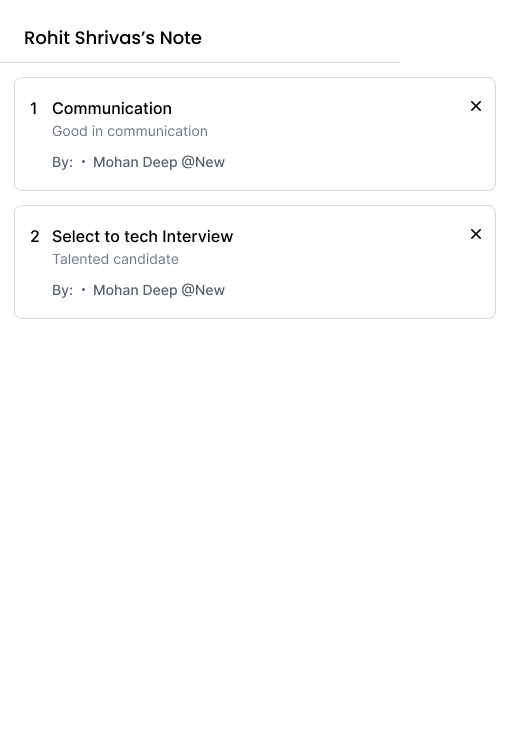Viewport: 515px width, 740px height.
Task: Open the Select to tech Interview title
Action: point(143,236)
